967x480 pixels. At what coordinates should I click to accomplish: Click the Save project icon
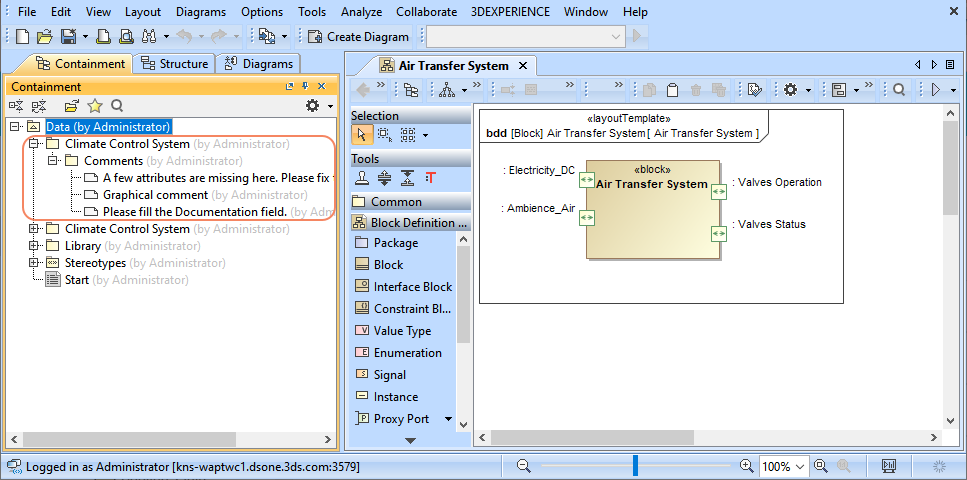pos(68,36)
